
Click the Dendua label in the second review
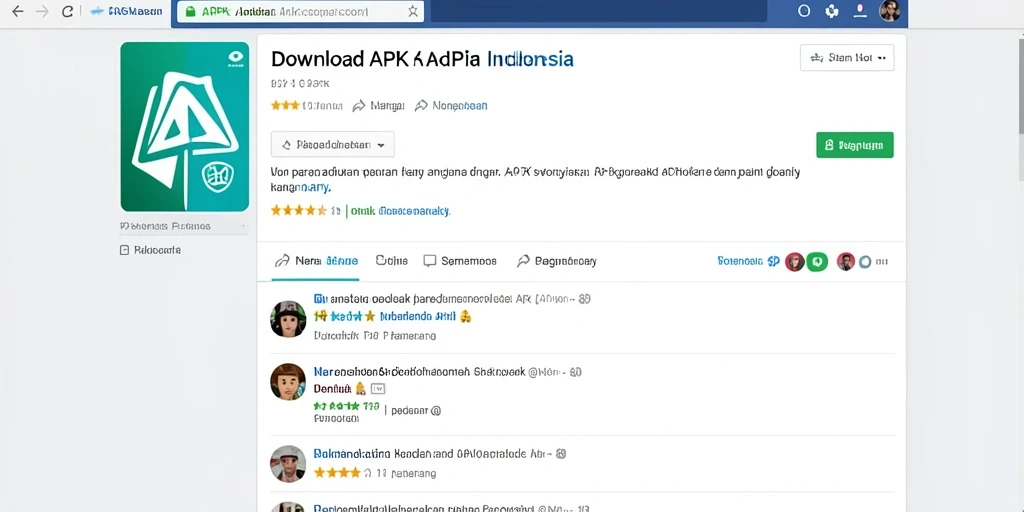pyautogui.click(x=332, y=389)
